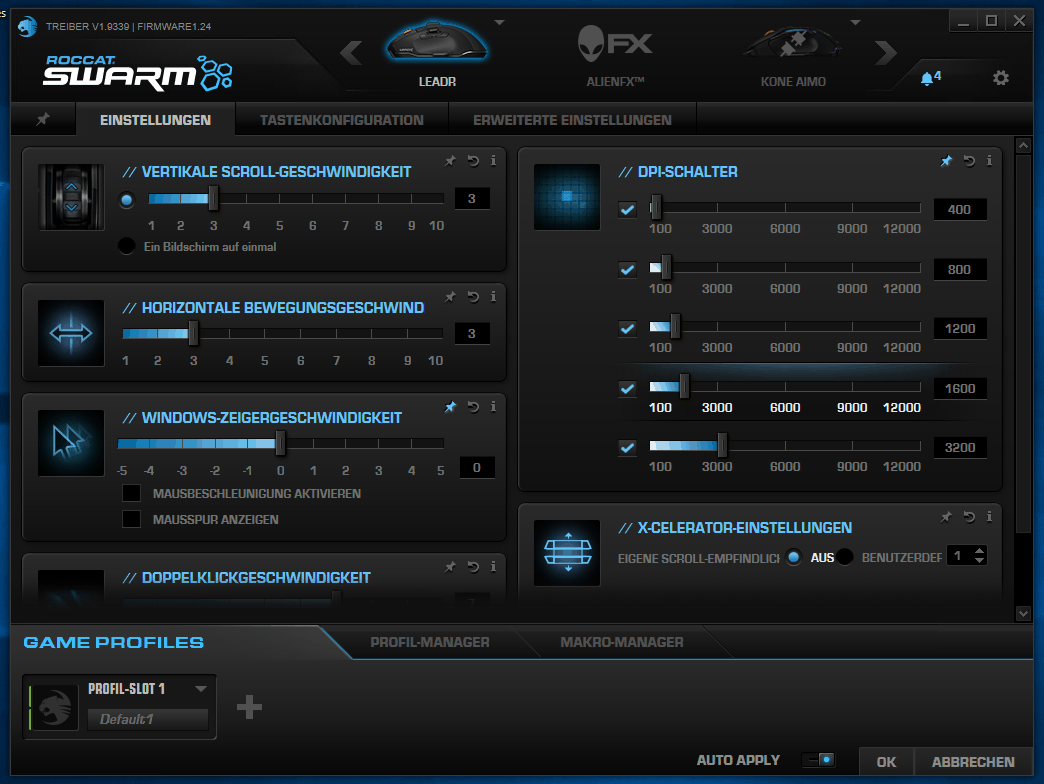Pin the horizontal movement speed panel
This screenshot has height=784, width=1044.
coord(451,296)
